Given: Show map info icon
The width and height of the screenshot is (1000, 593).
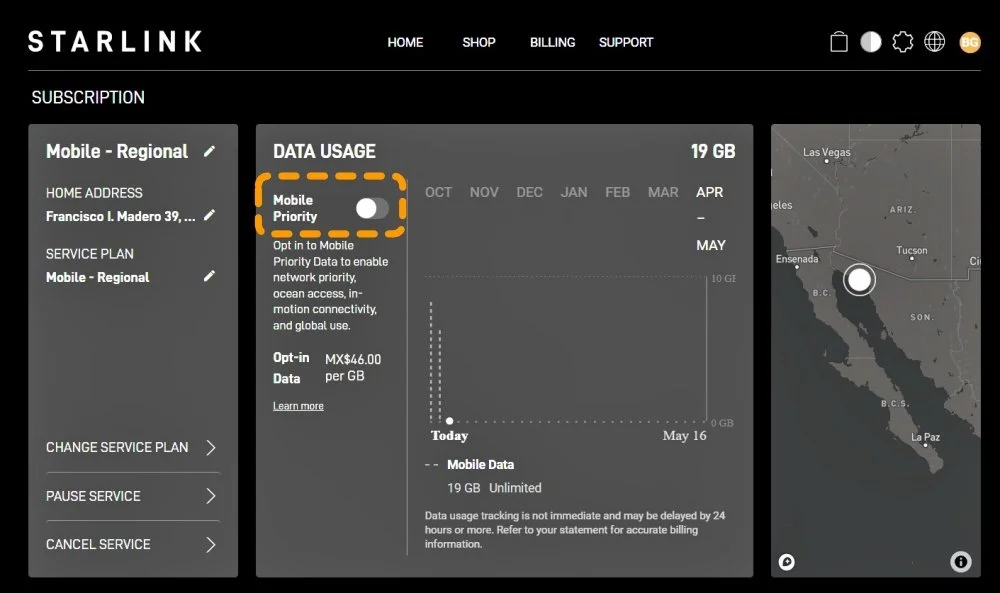Looking at the screenshot, I should (x=960, y=561).
